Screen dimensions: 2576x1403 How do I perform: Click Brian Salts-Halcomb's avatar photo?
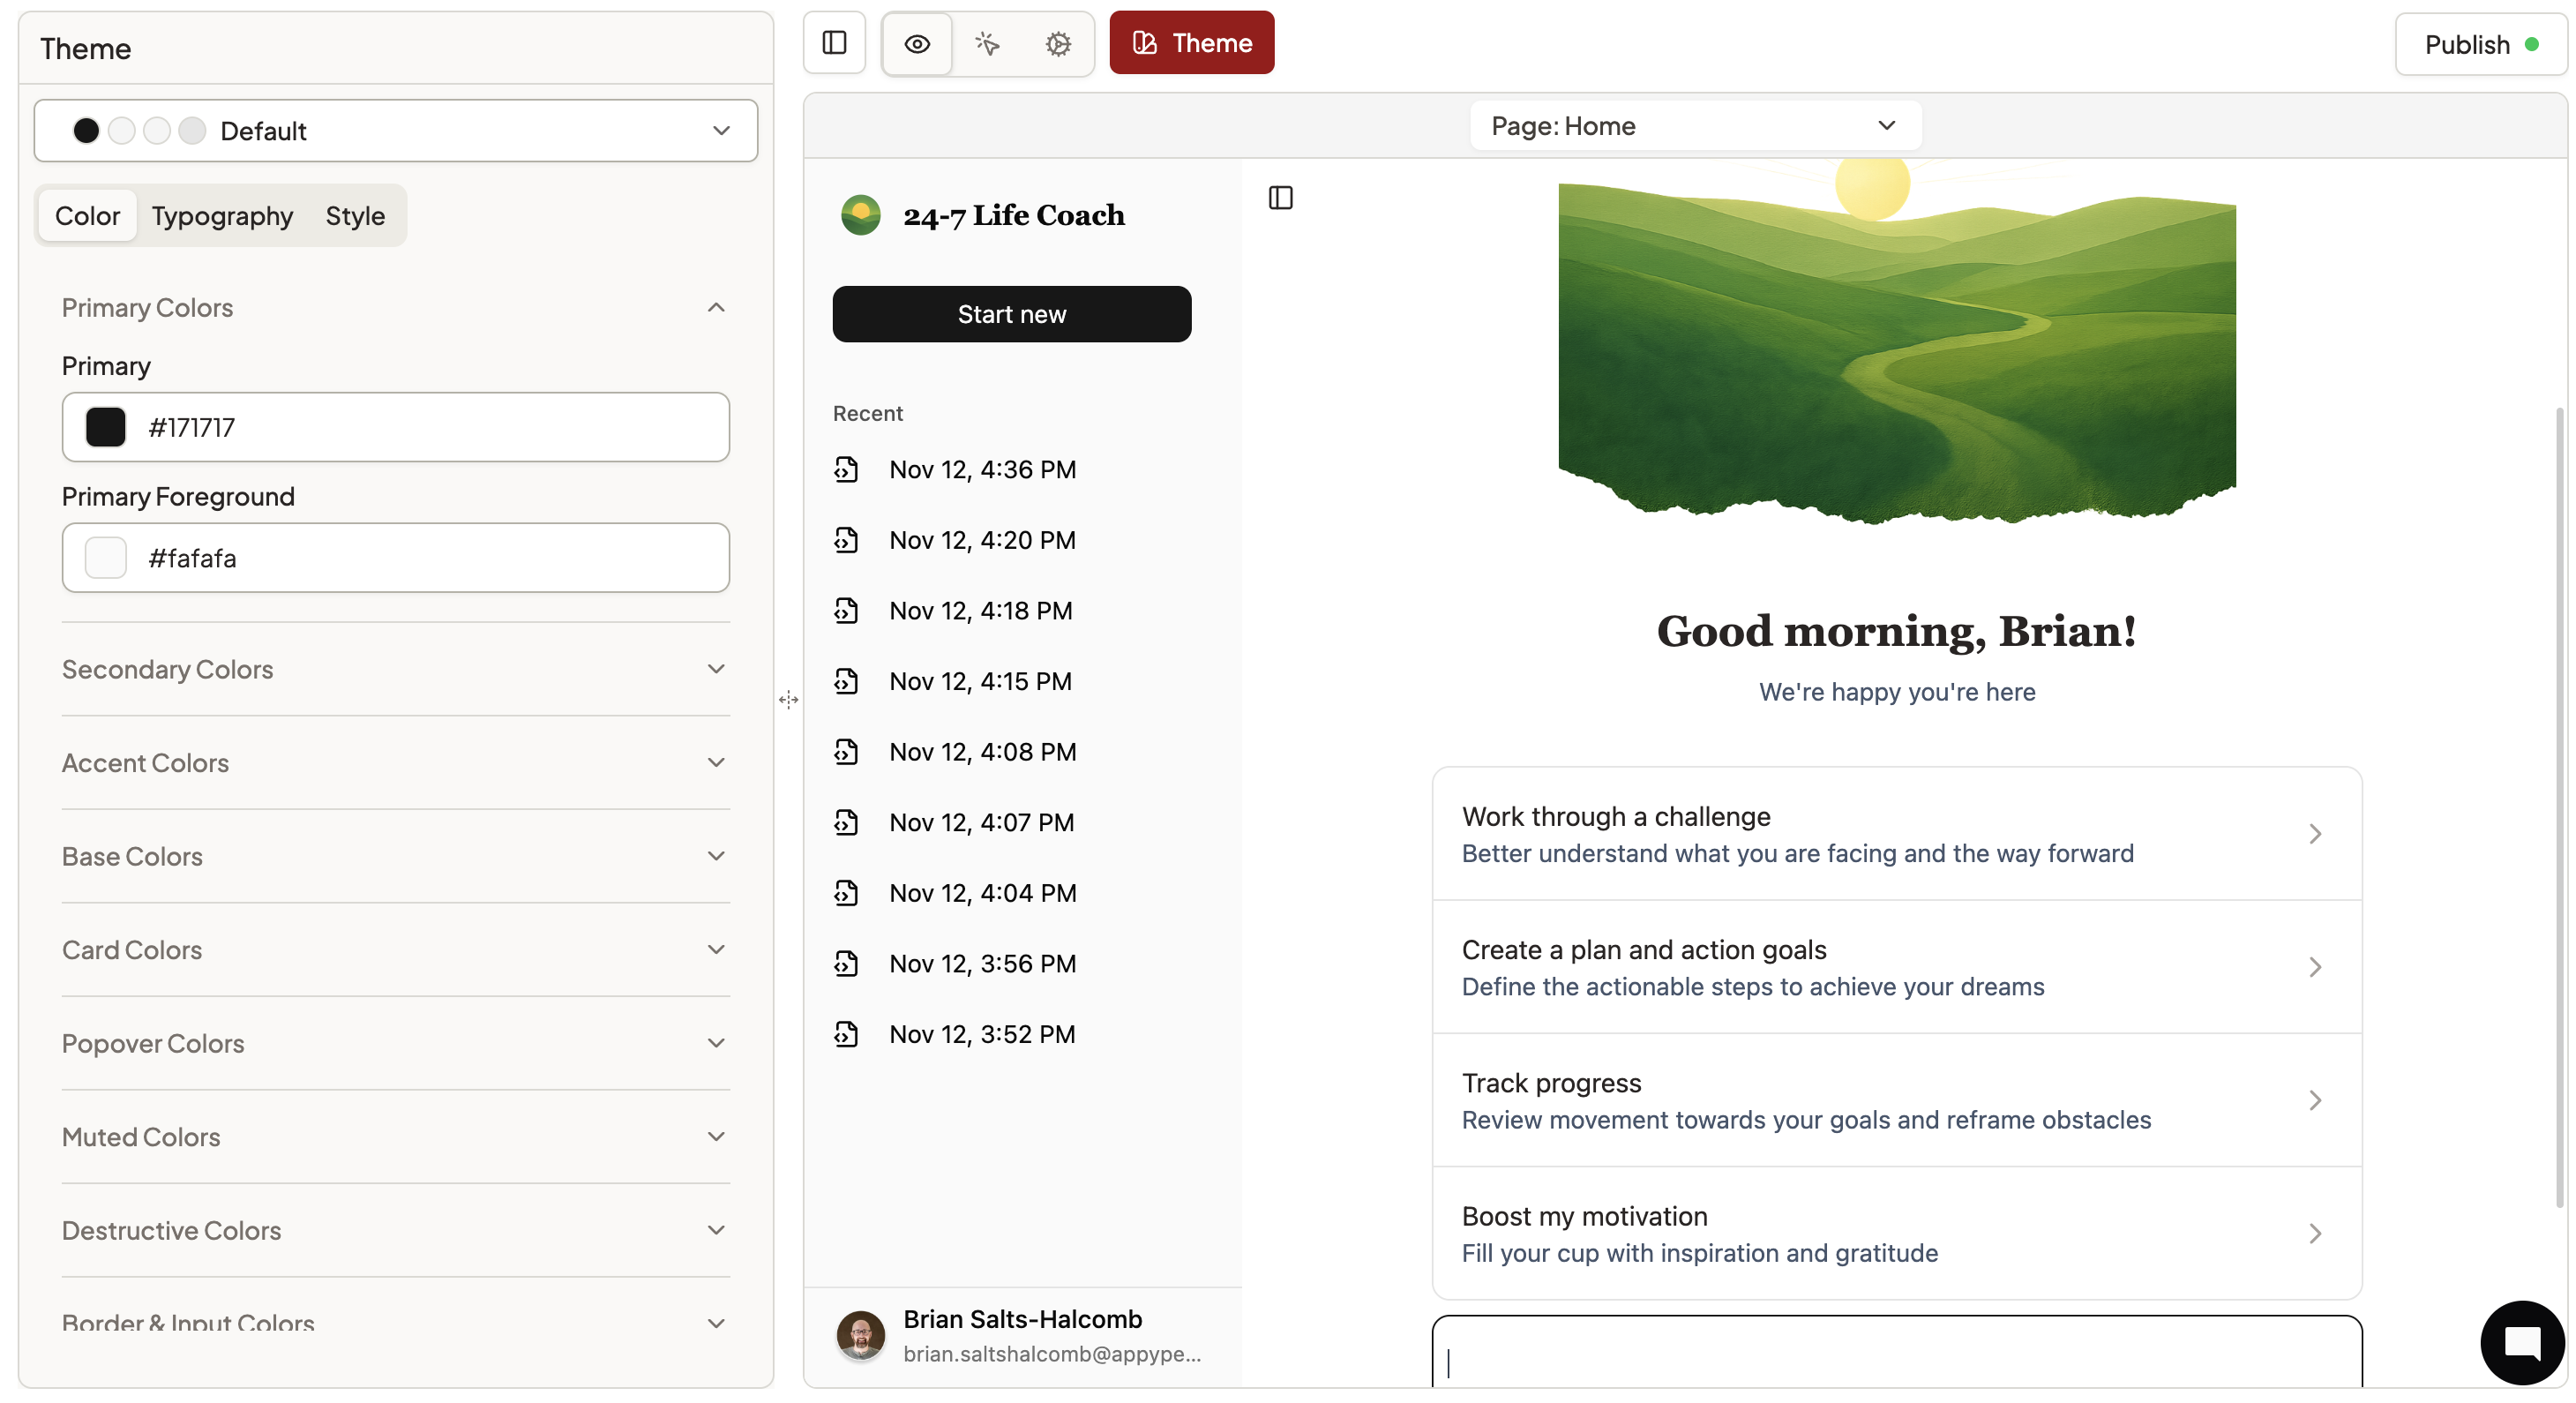(860, 1335)
